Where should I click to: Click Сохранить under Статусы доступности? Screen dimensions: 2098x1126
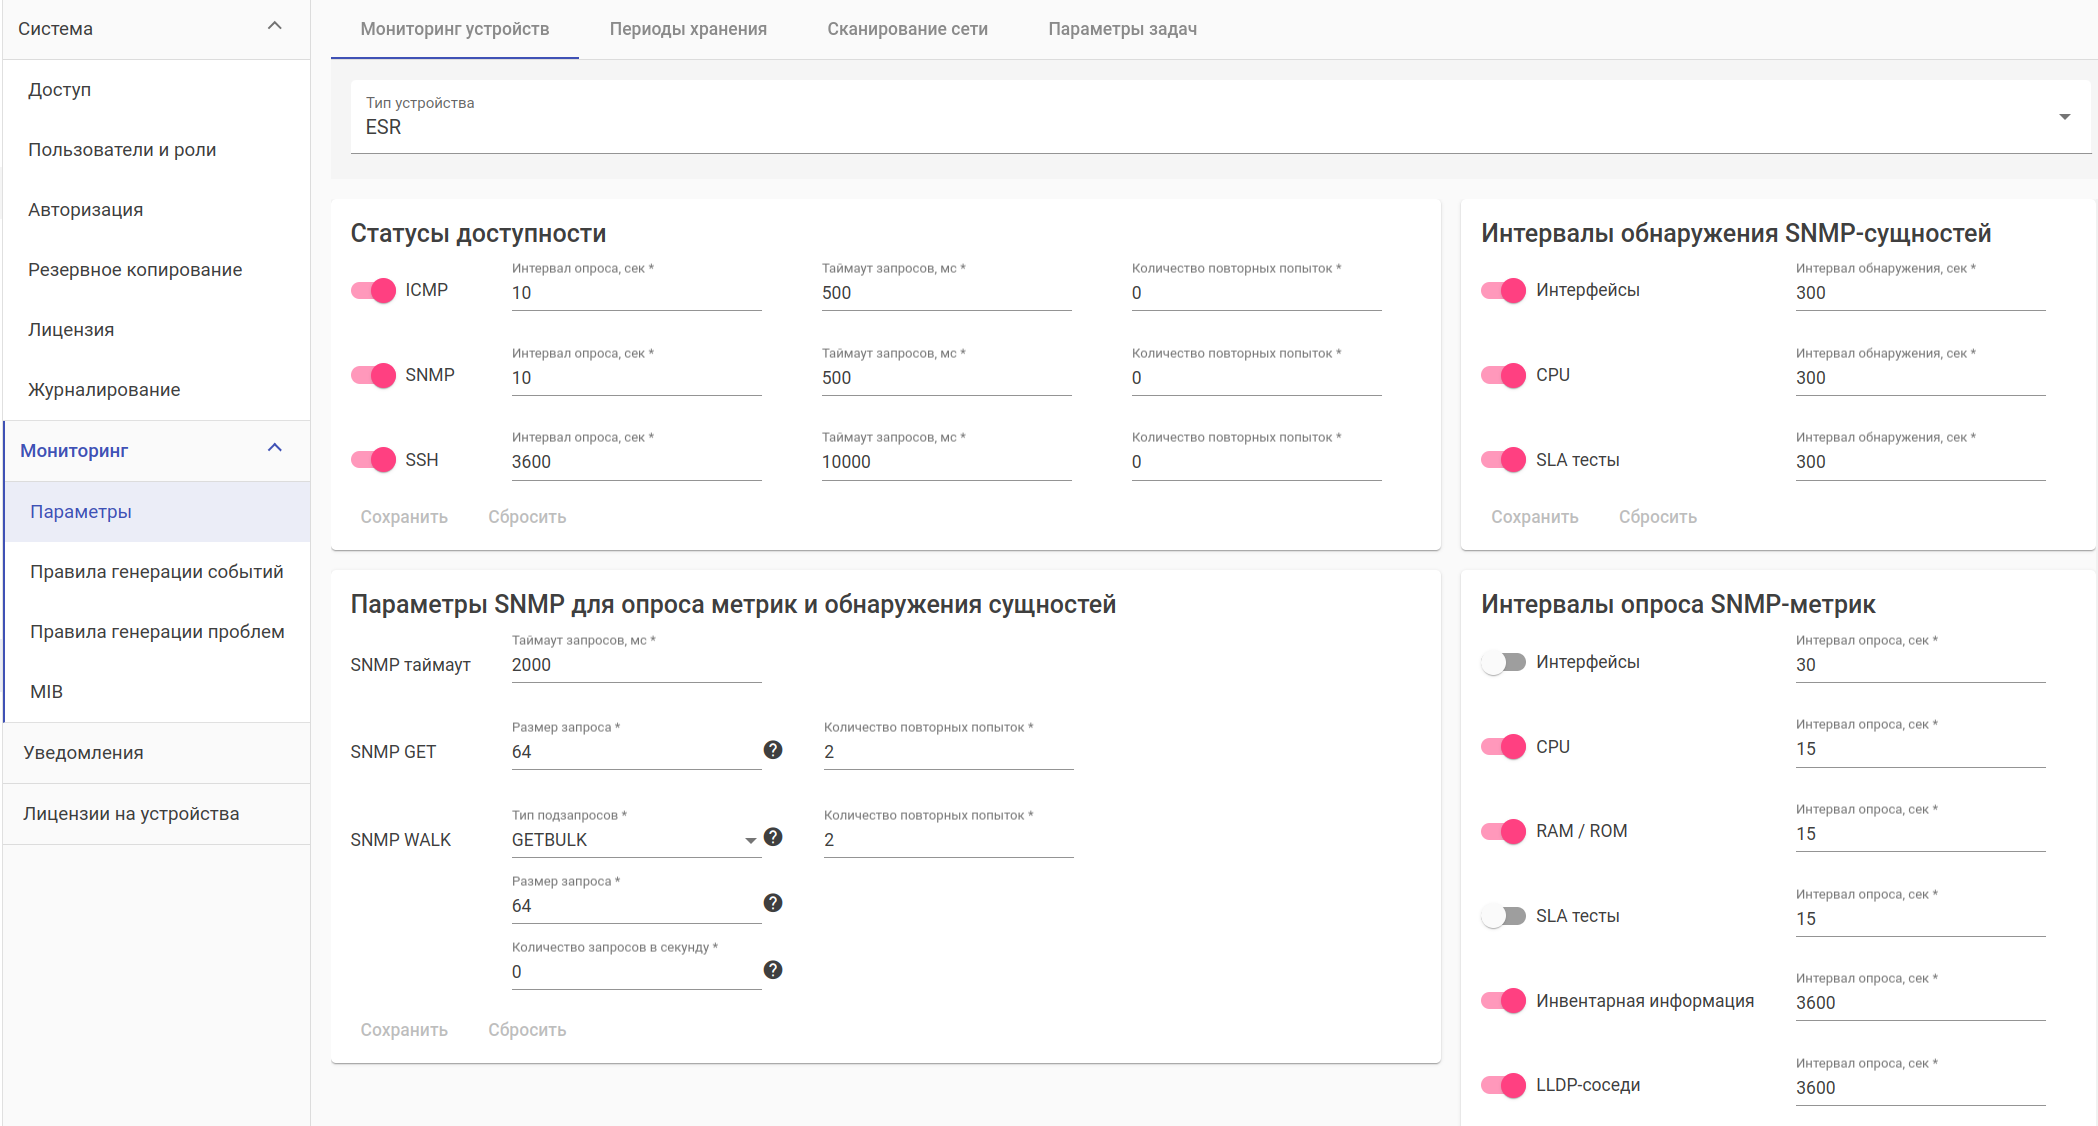click(404, 517)
